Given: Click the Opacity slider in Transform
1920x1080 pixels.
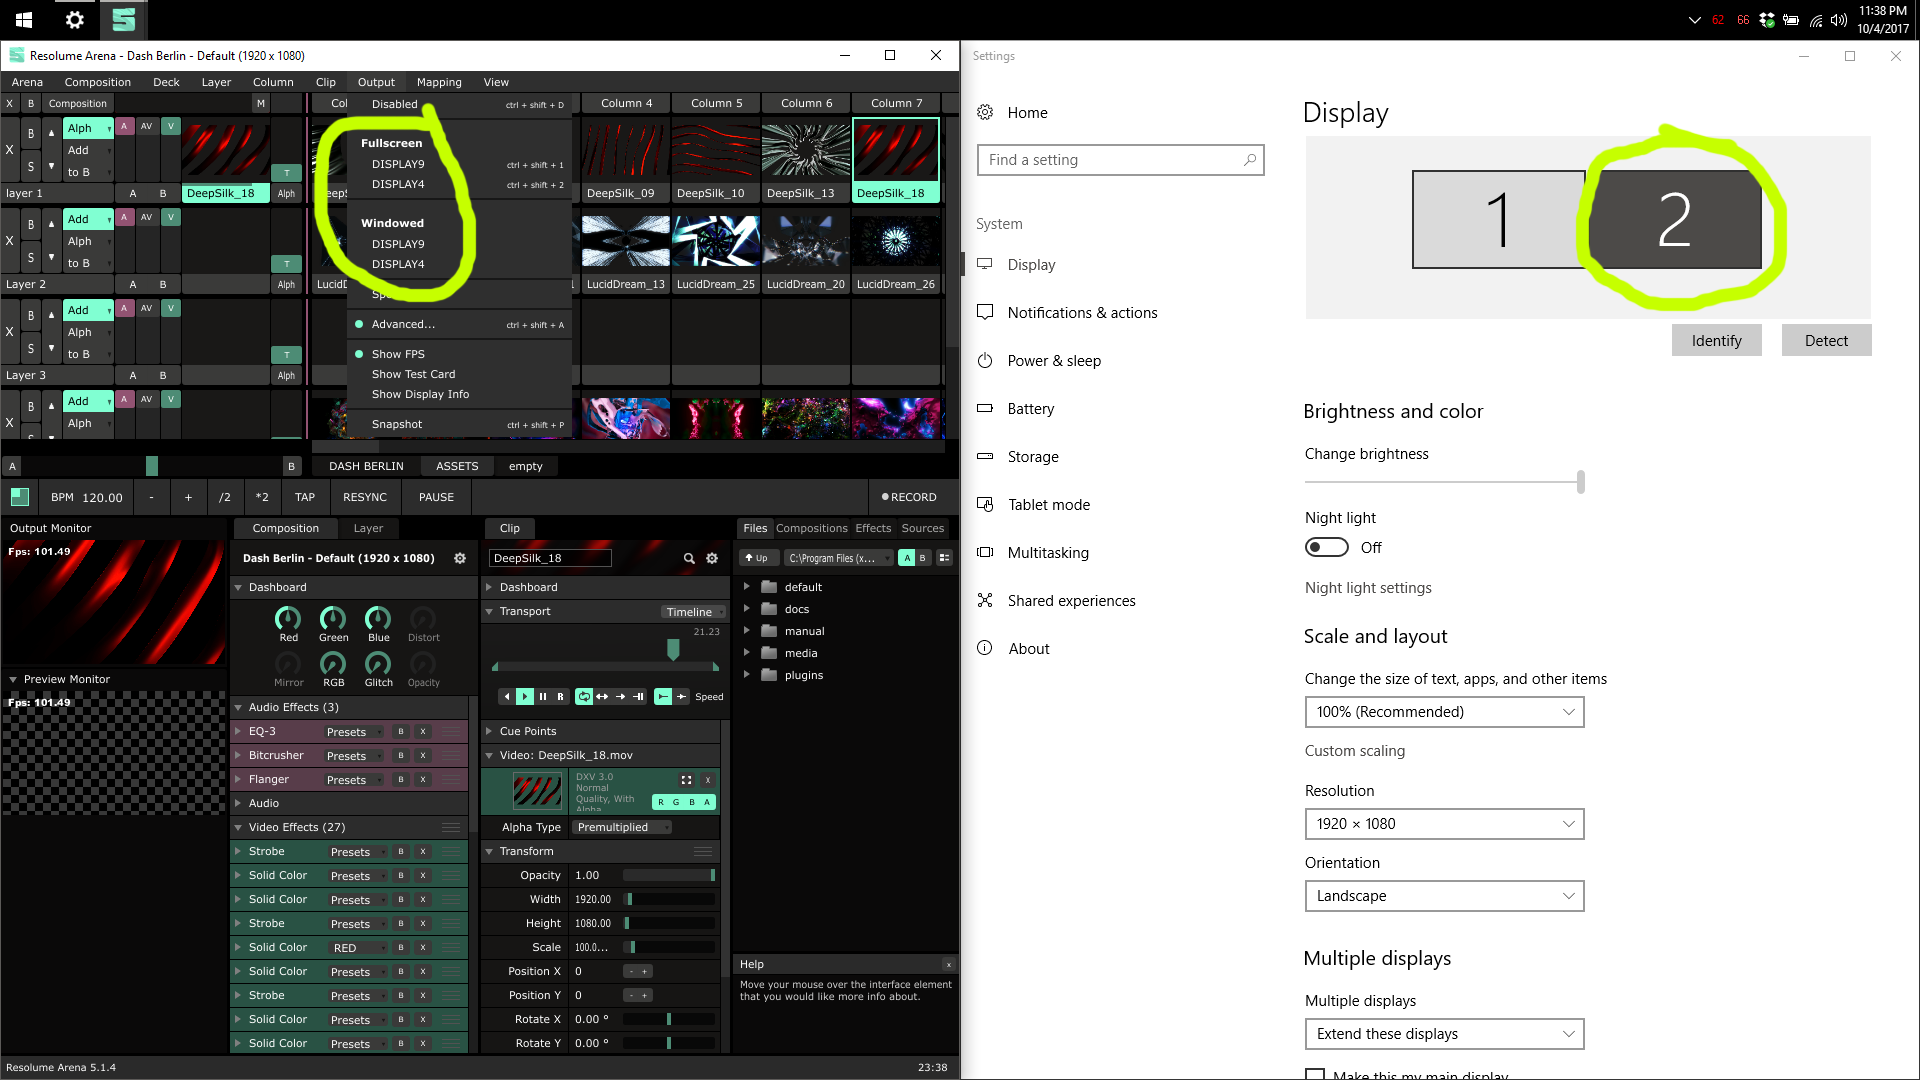Looking at the screenshot, I should [670, 875].
